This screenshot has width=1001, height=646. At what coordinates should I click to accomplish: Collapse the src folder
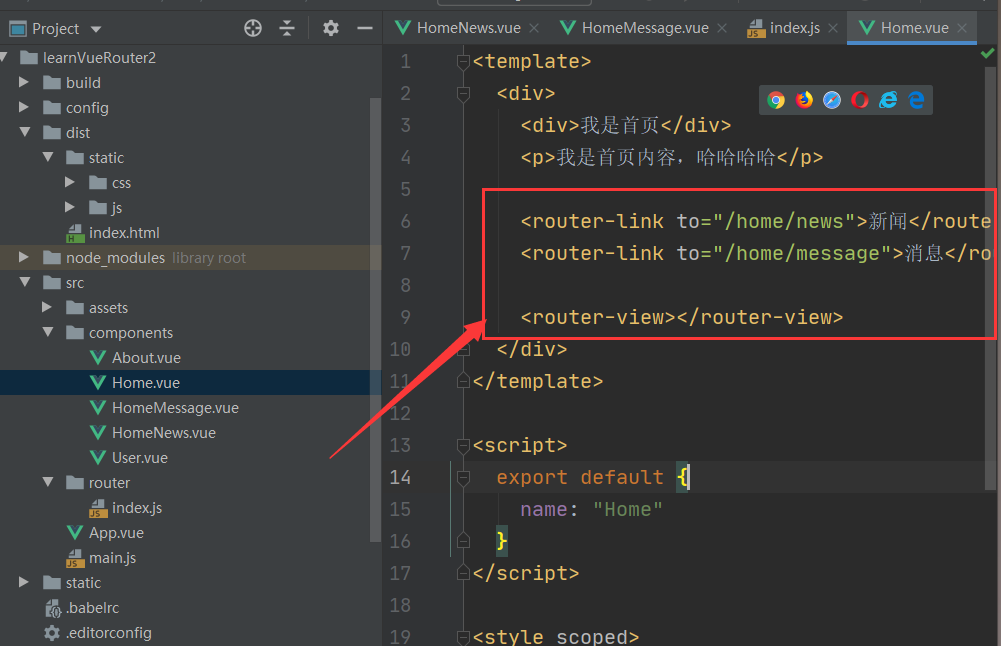(x=25, y=282)
